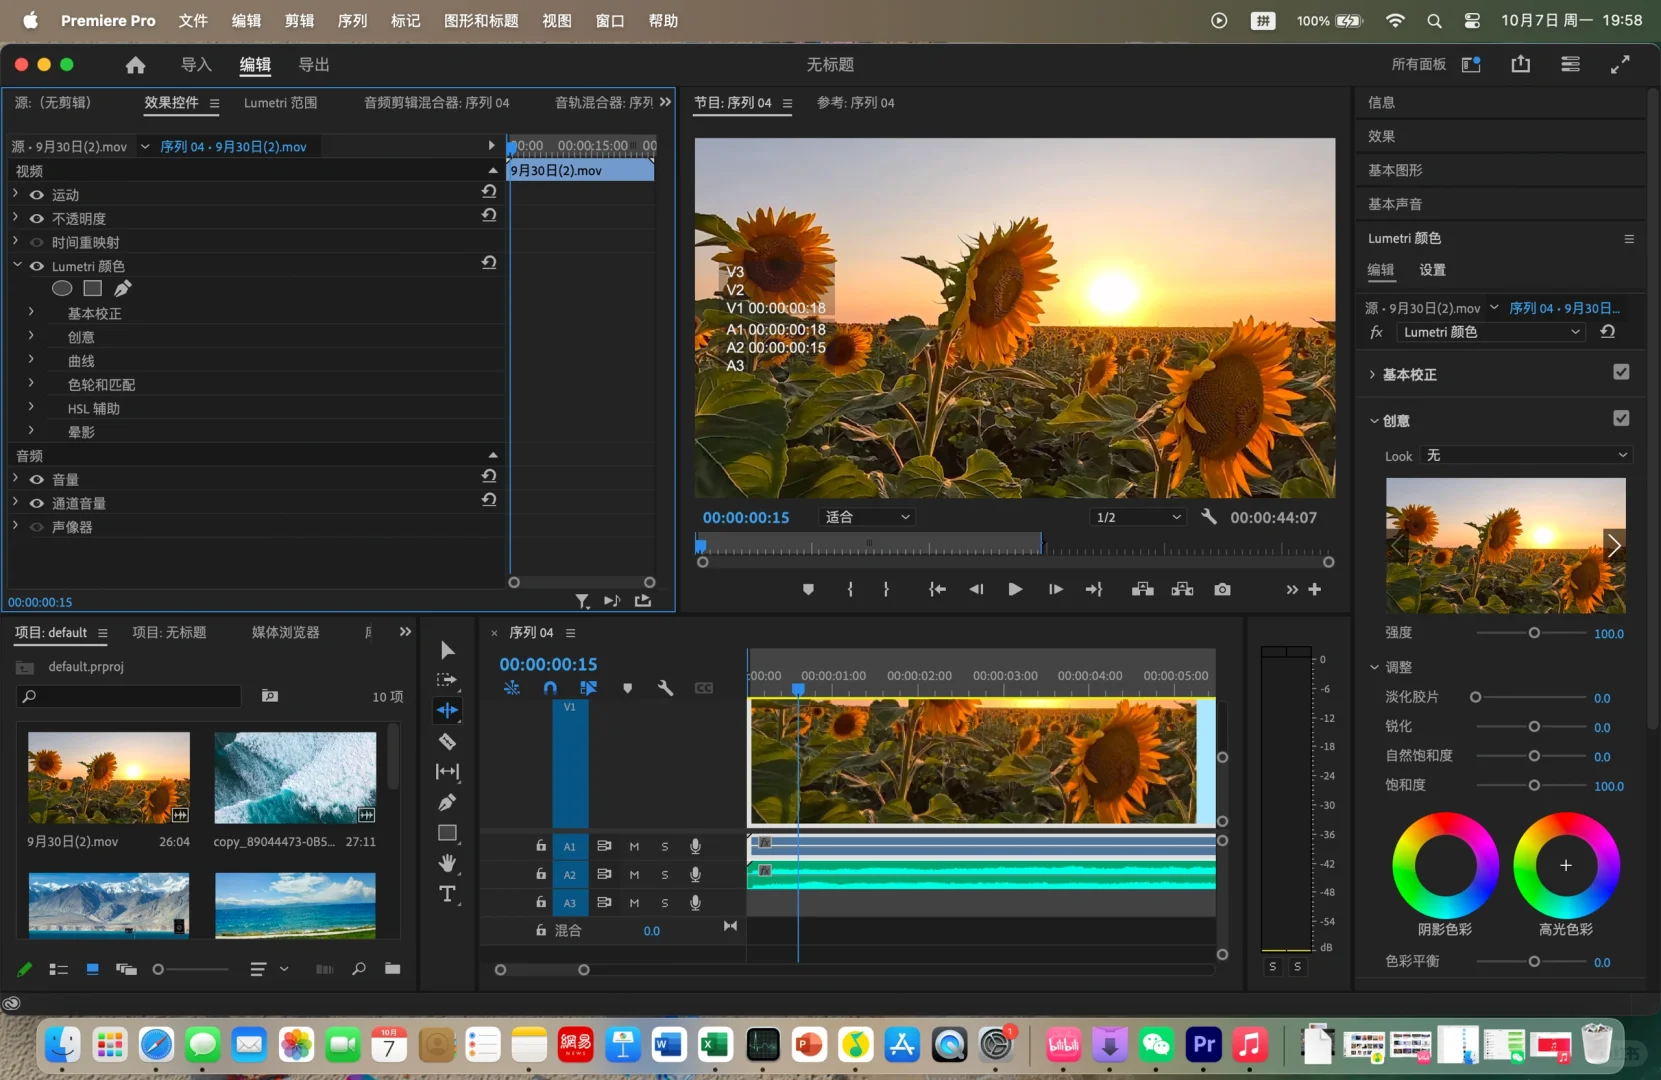Select the 9月30日(2).mov thumbnail in project
This screenshot has height=1080, width=1661.
(109, 778)
